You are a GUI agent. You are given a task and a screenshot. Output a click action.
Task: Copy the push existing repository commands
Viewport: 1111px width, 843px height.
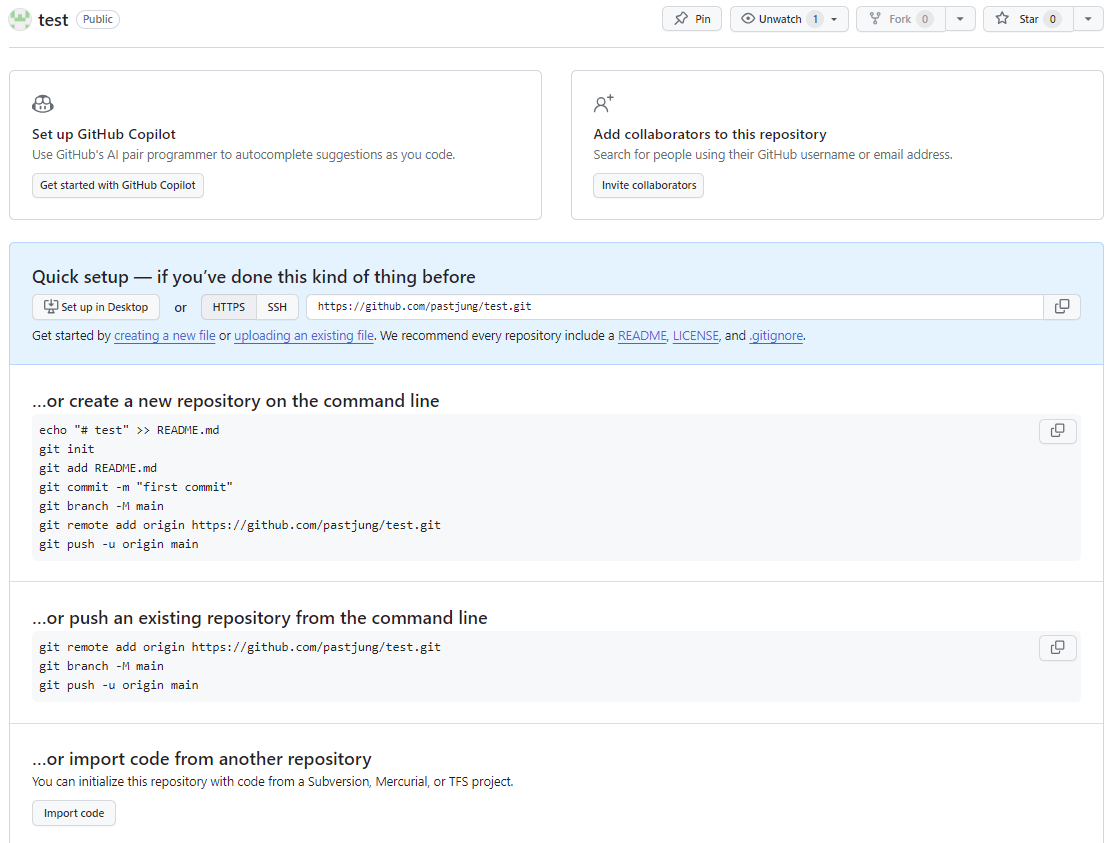click(1058, 647)
